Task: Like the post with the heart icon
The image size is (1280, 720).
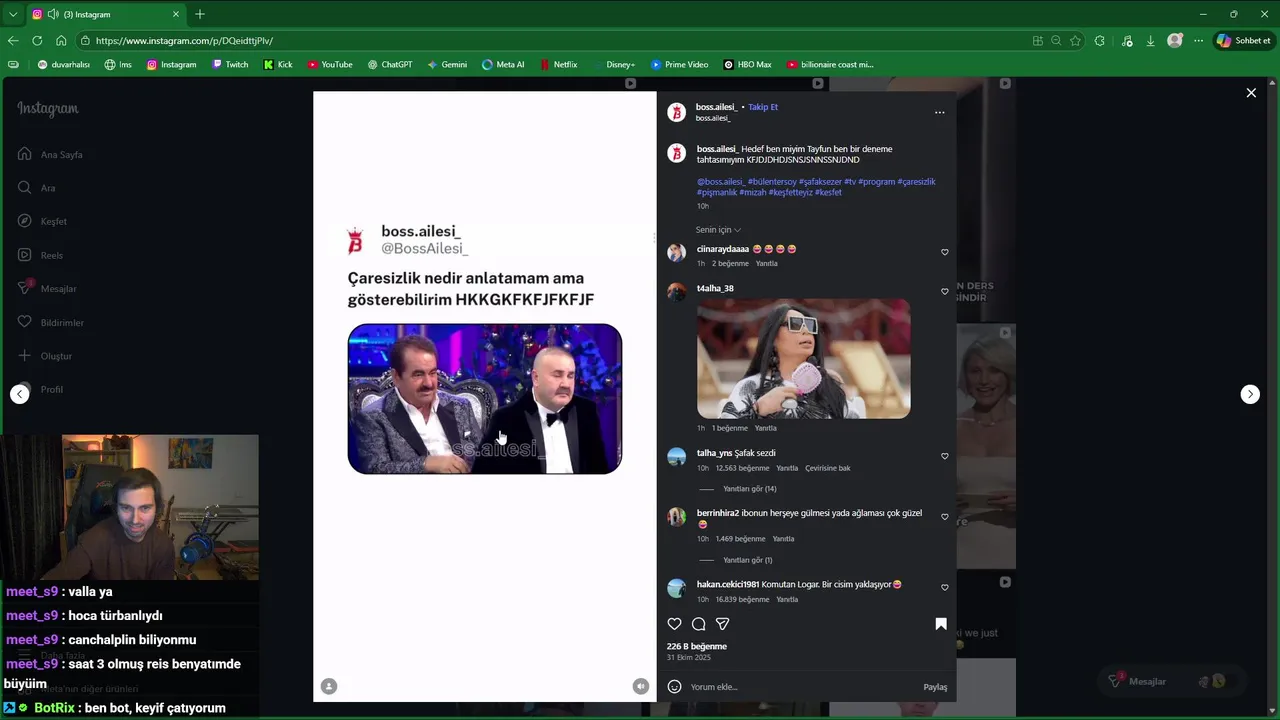Action: tap(675, 624)
